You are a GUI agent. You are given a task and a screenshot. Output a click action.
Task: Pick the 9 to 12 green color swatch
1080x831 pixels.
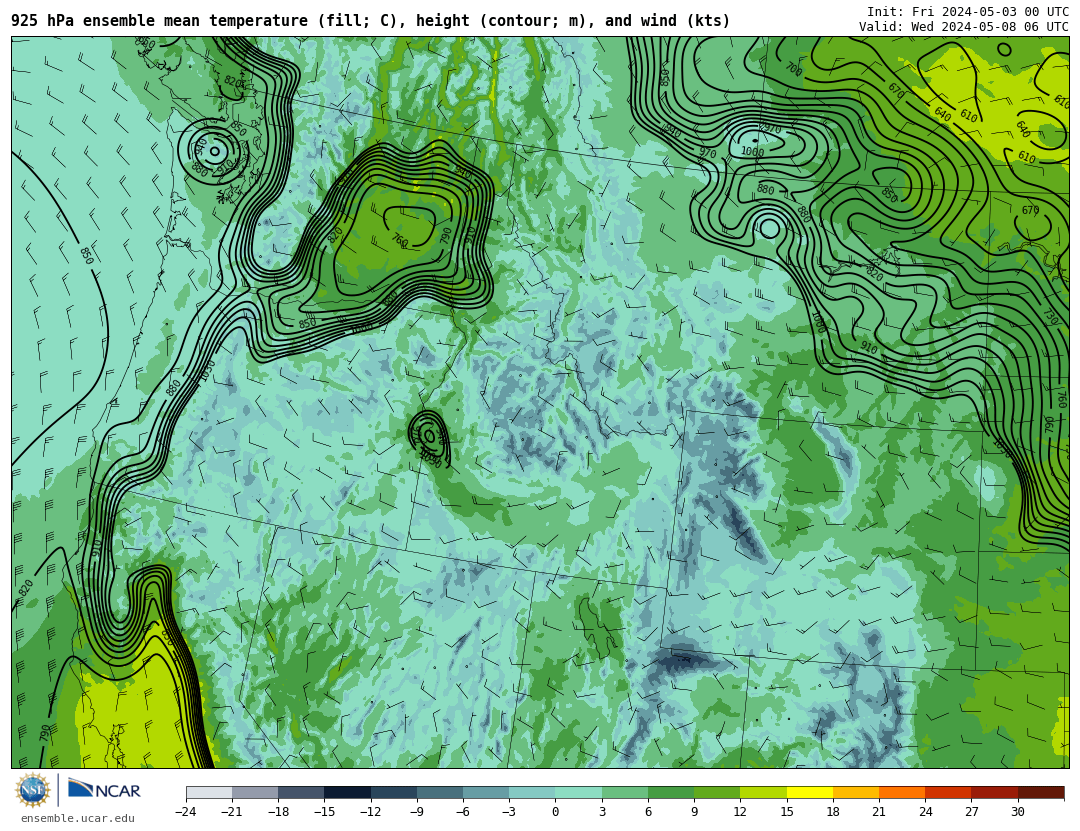[x=717, y=792]
